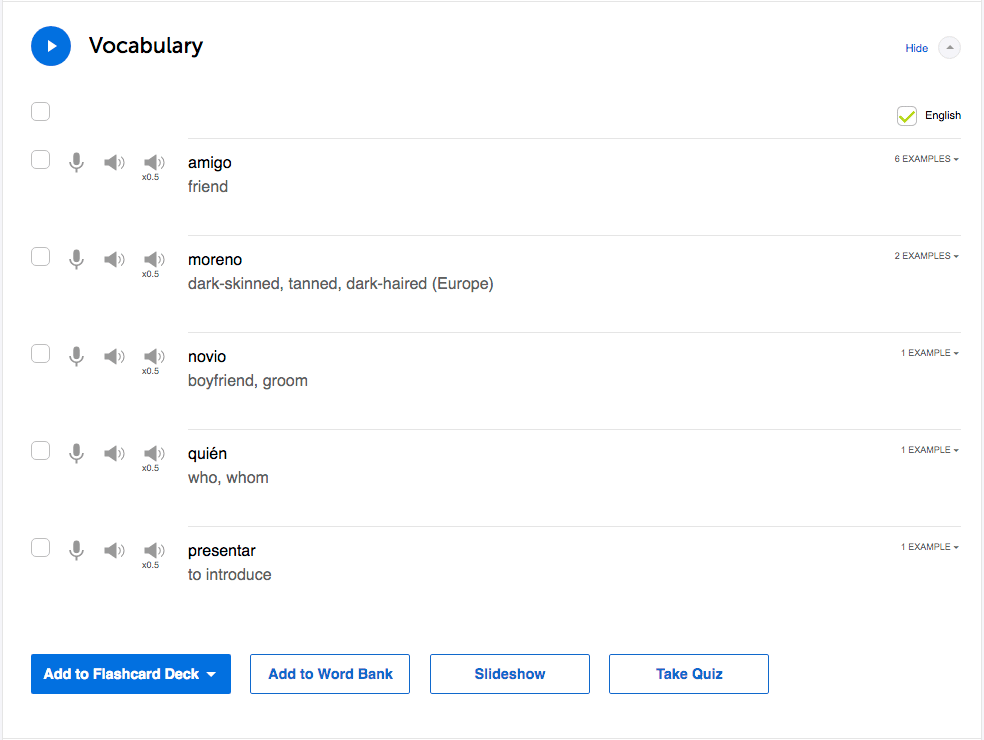Click the Take Quiz button
The image size is (984, 740).
coord(689,674)
